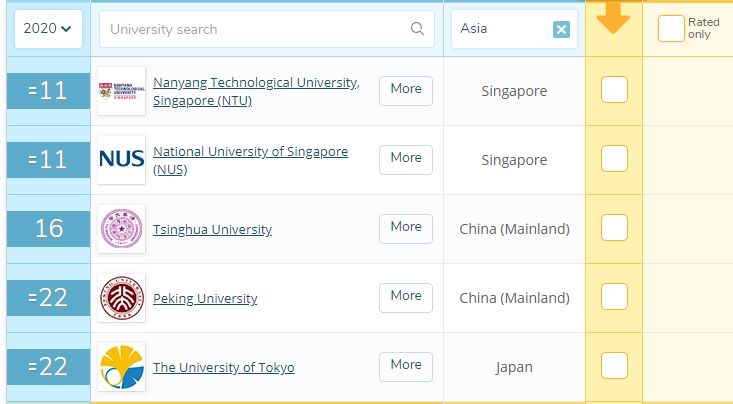Click More for Tsinghua University

(x=406, y=229)
